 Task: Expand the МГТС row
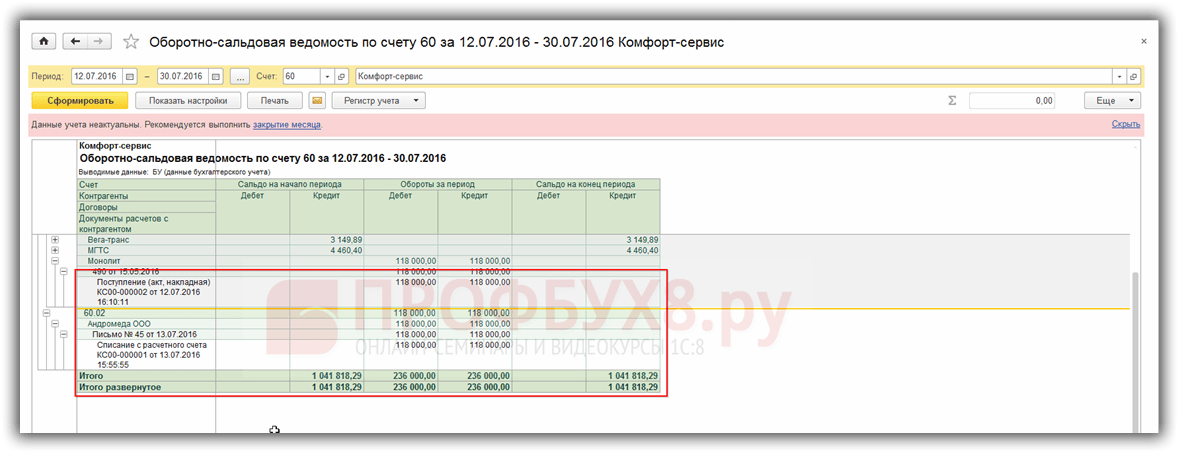55,251
